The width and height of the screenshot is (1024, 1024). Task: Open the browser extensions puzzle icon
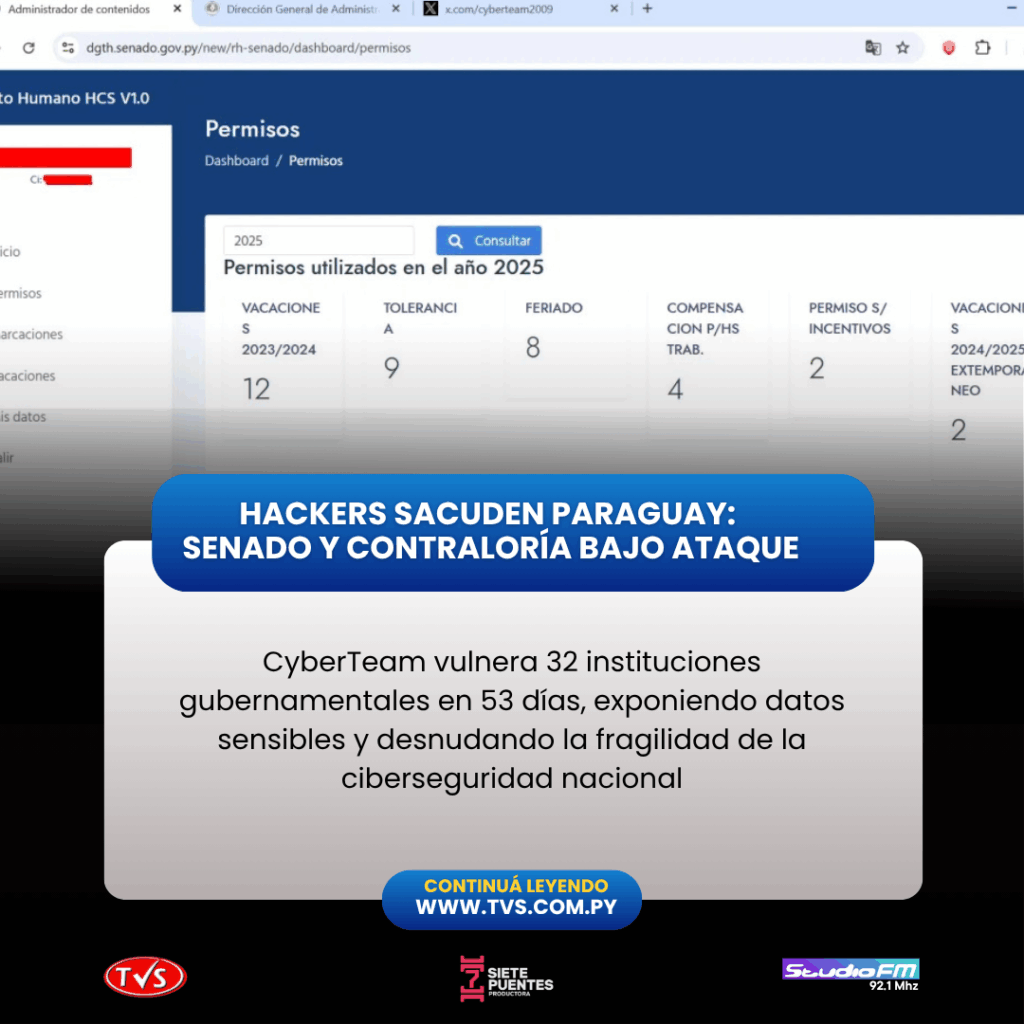pyautogui.click(x=983, y=48)
